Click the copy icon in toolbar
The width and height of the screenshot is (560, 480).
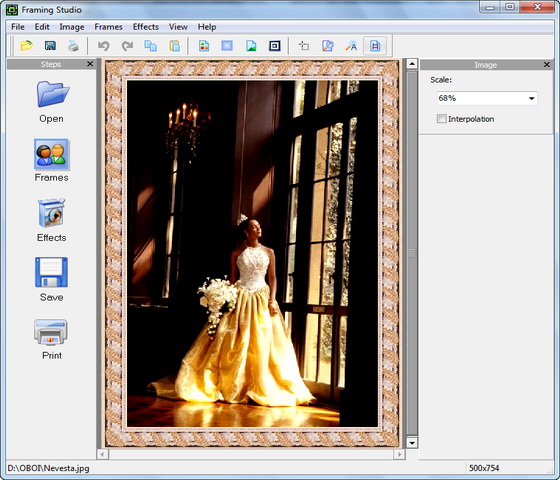coord(150,46)
